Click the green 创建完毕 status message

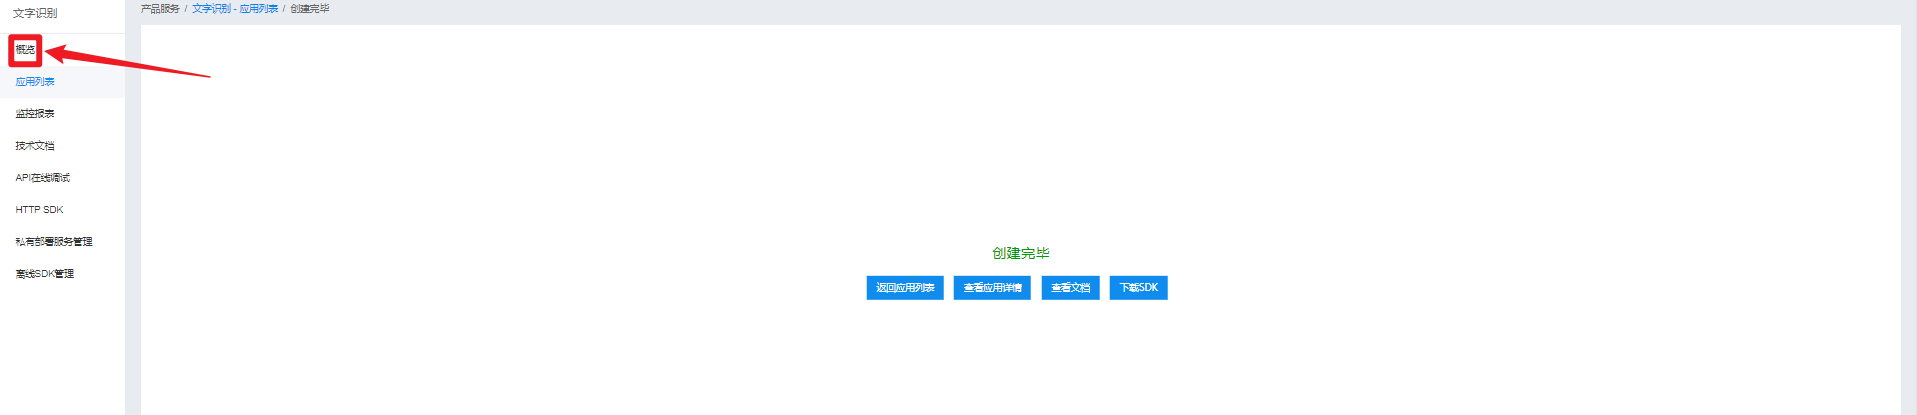(1021, 253)
